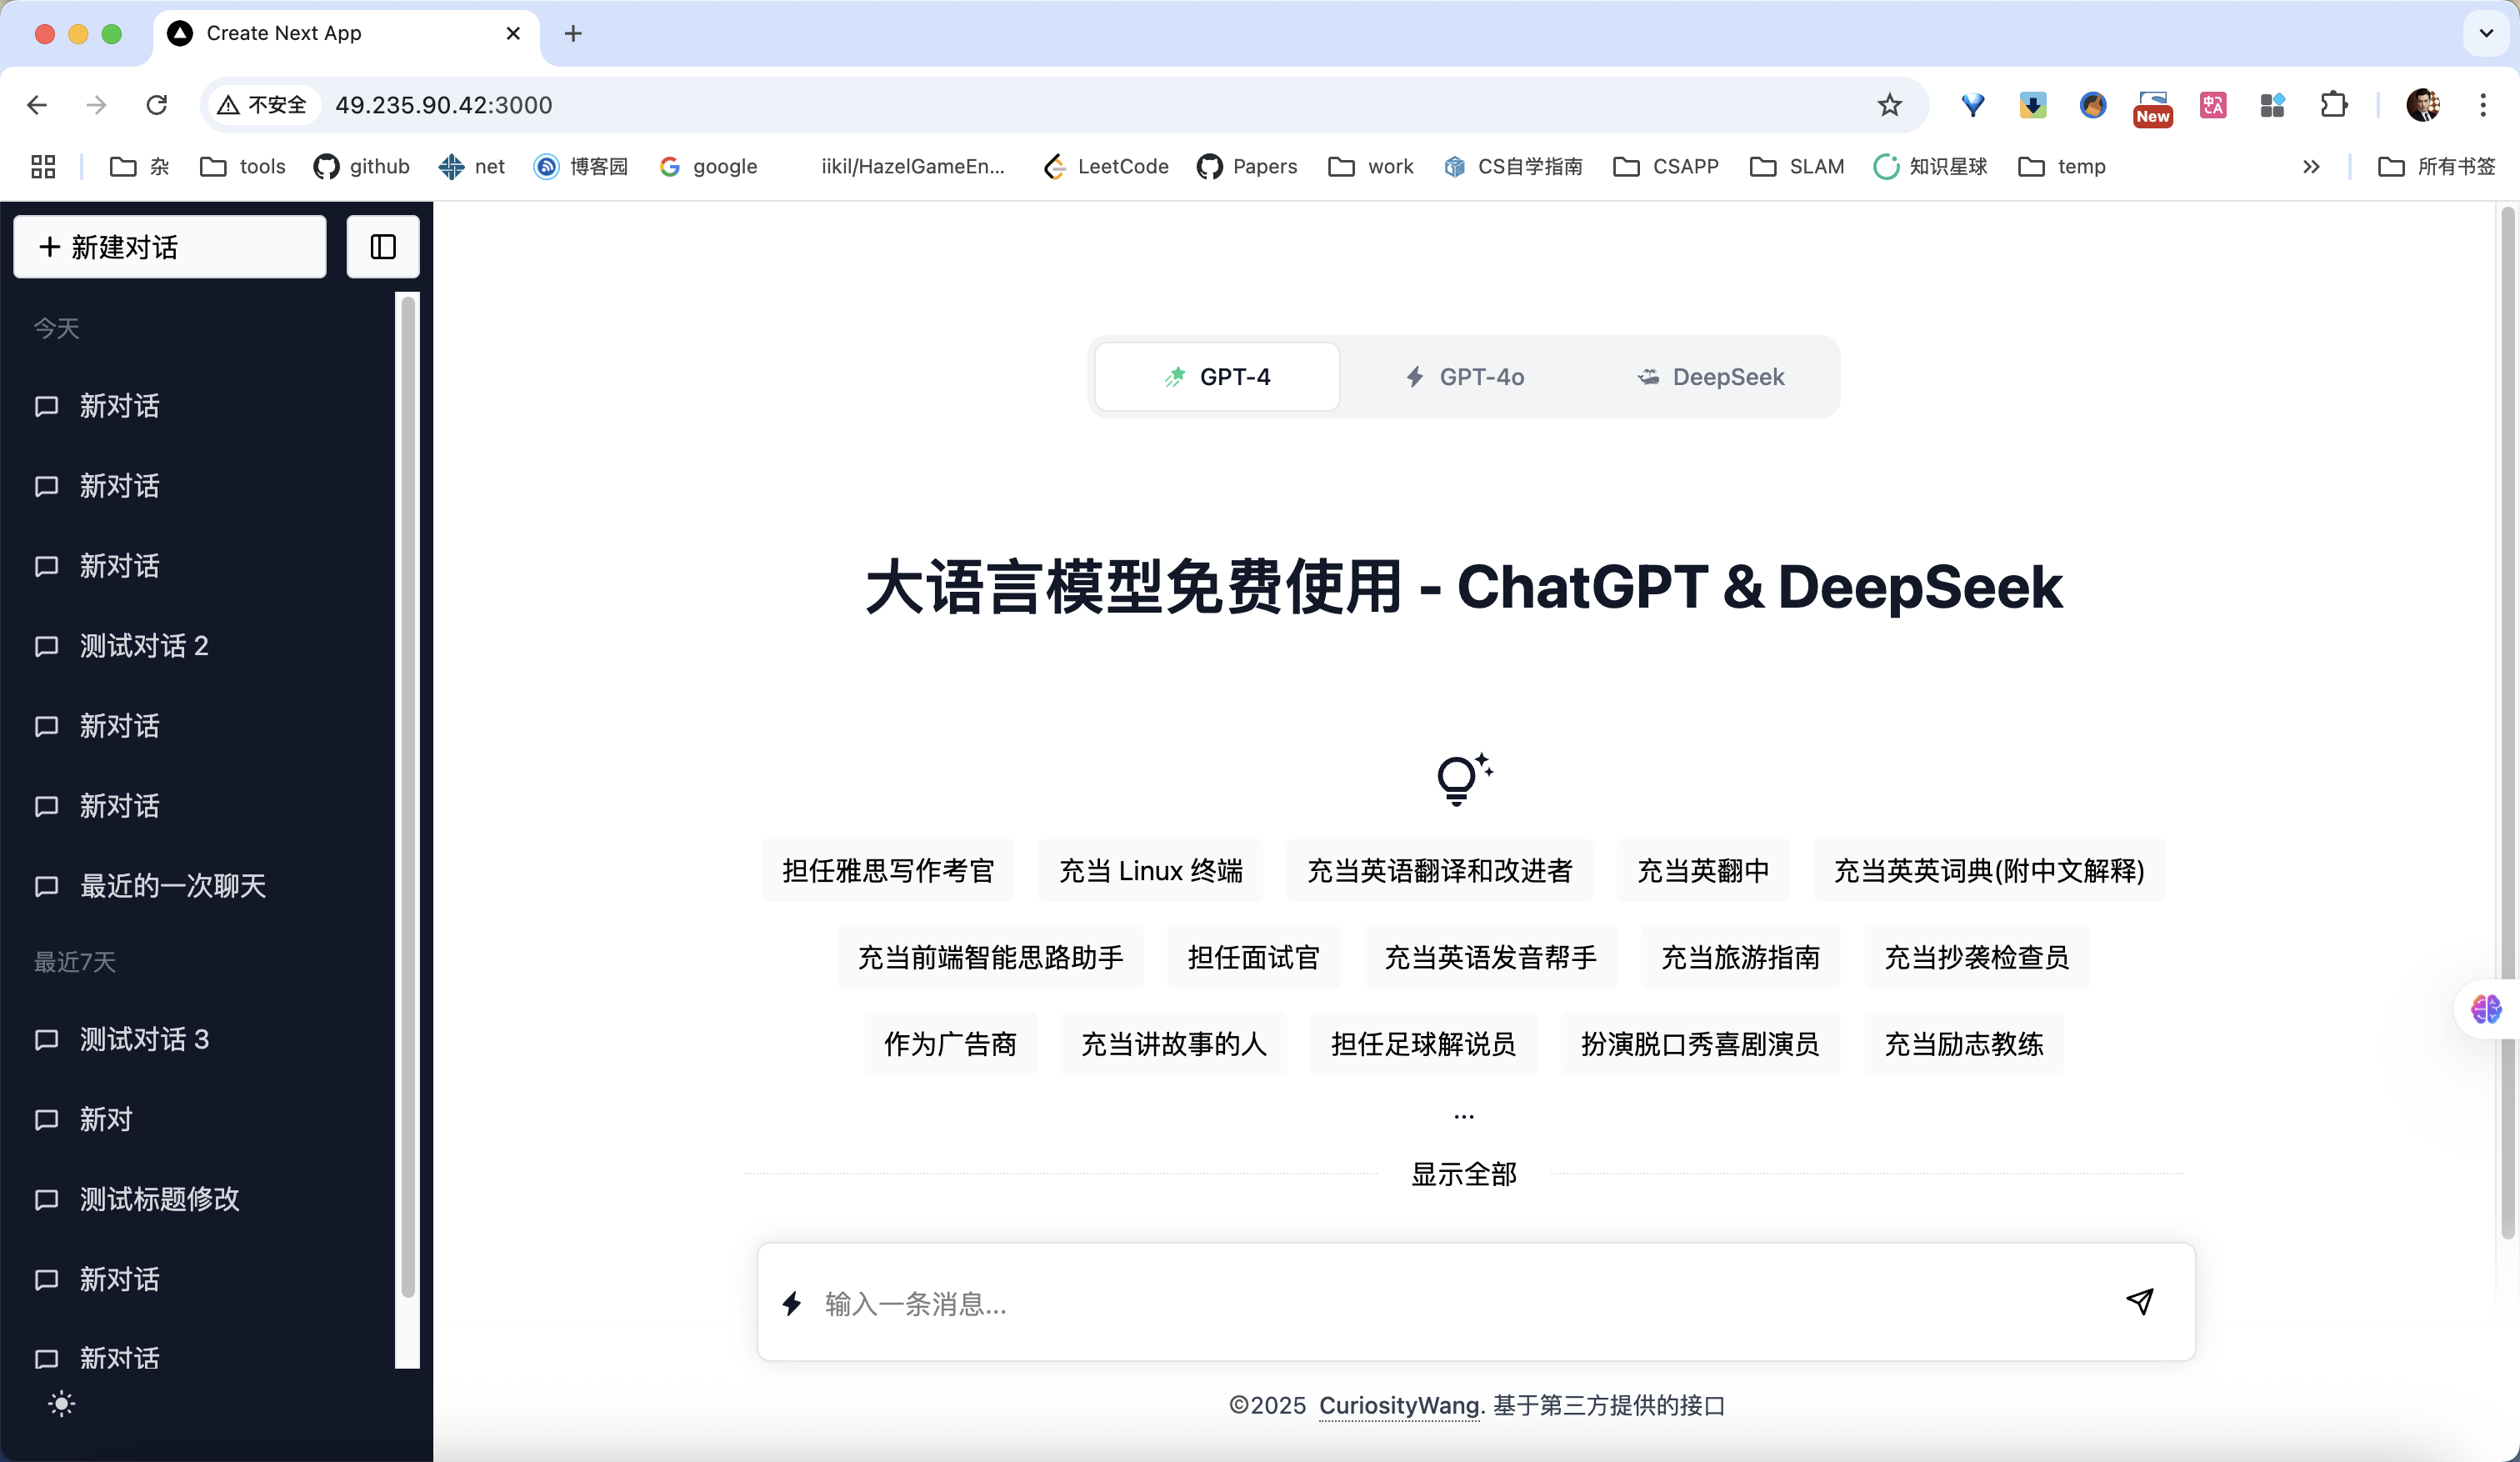Click the floating brain icon on right edge

click(x=2487, y=1009)
